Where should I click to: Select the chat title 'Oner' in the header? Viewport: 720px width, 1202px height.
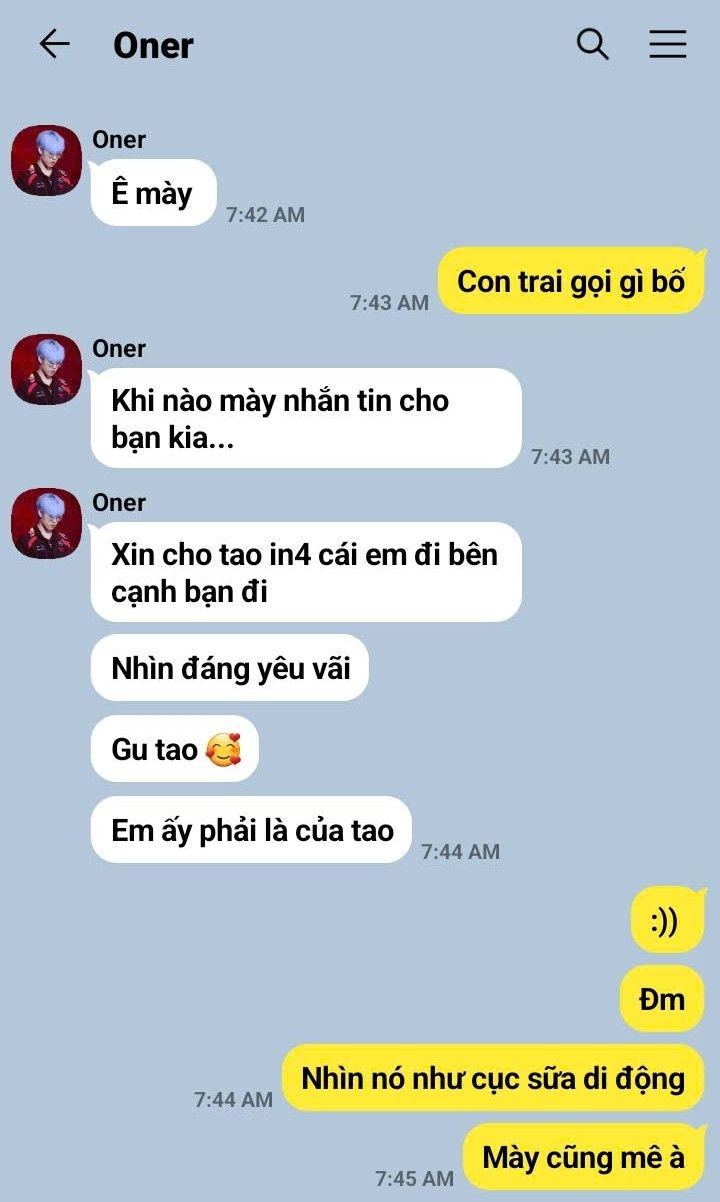(x=153, y=45)
